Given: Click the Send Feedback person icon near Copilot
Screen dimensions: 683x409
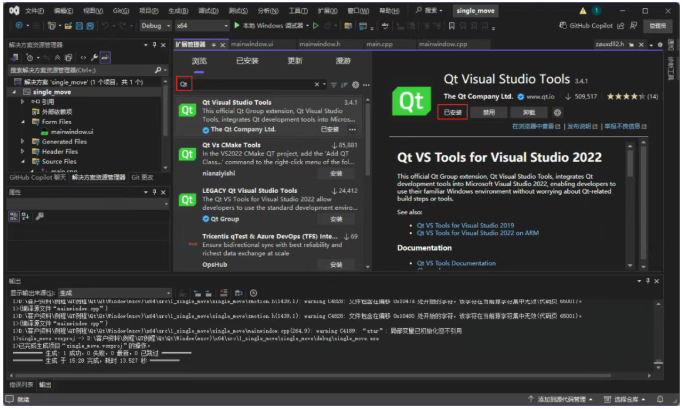Looking at the screenshot, I should [x=634, y=26].
